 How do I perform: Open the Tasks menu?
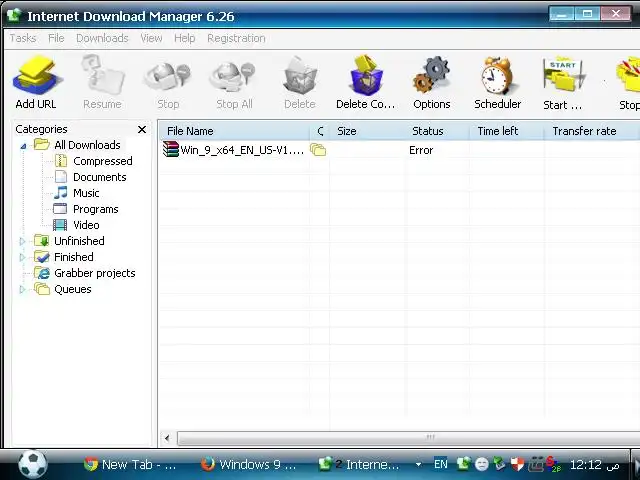click(23, 38)
